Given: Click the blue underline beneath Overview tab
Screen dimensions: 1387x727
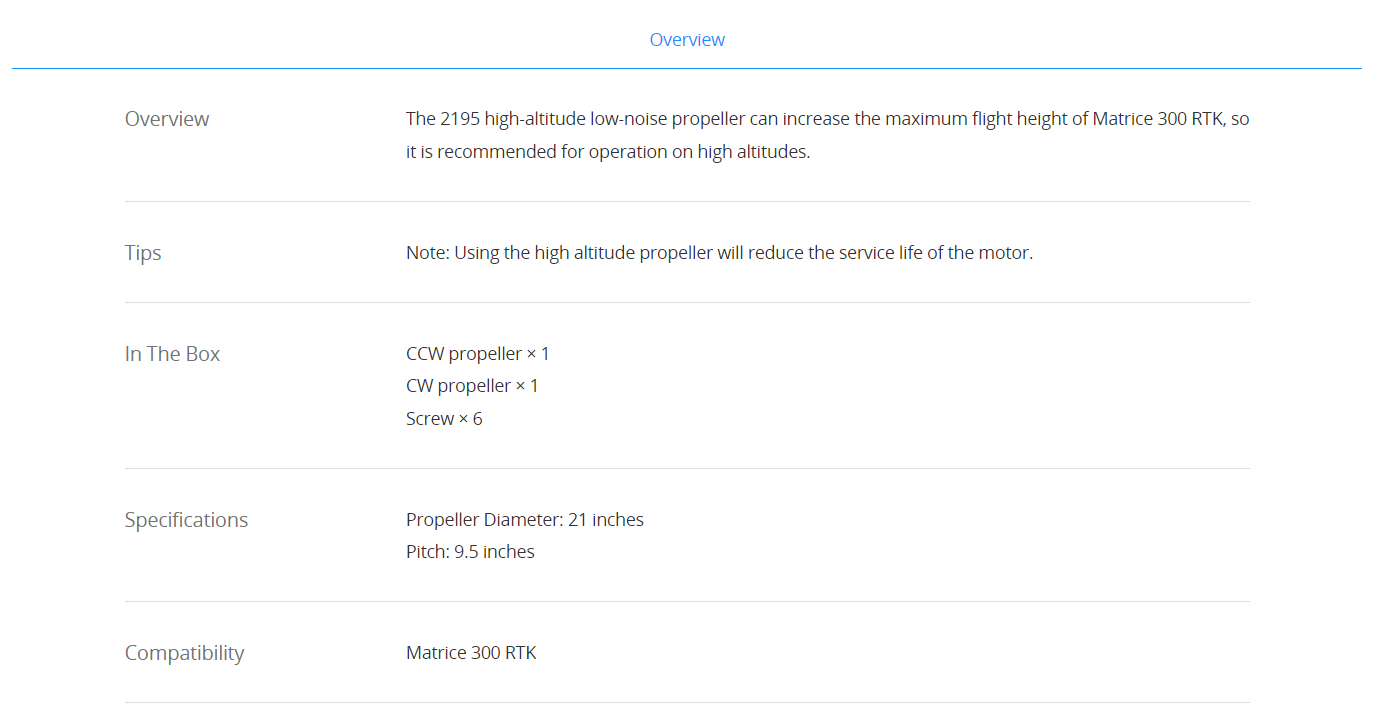Looking at the screenshot, I should [x=687, y=68].
